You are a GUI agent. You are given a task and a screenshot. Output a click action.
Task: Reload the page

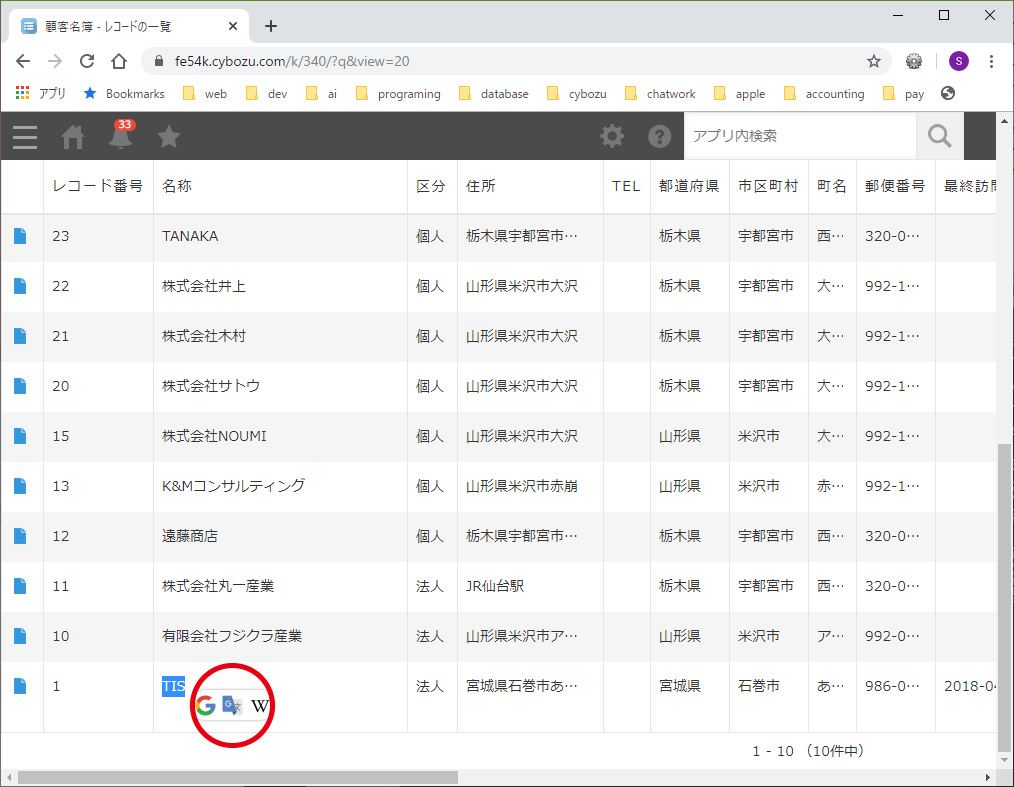click(87, 61)
